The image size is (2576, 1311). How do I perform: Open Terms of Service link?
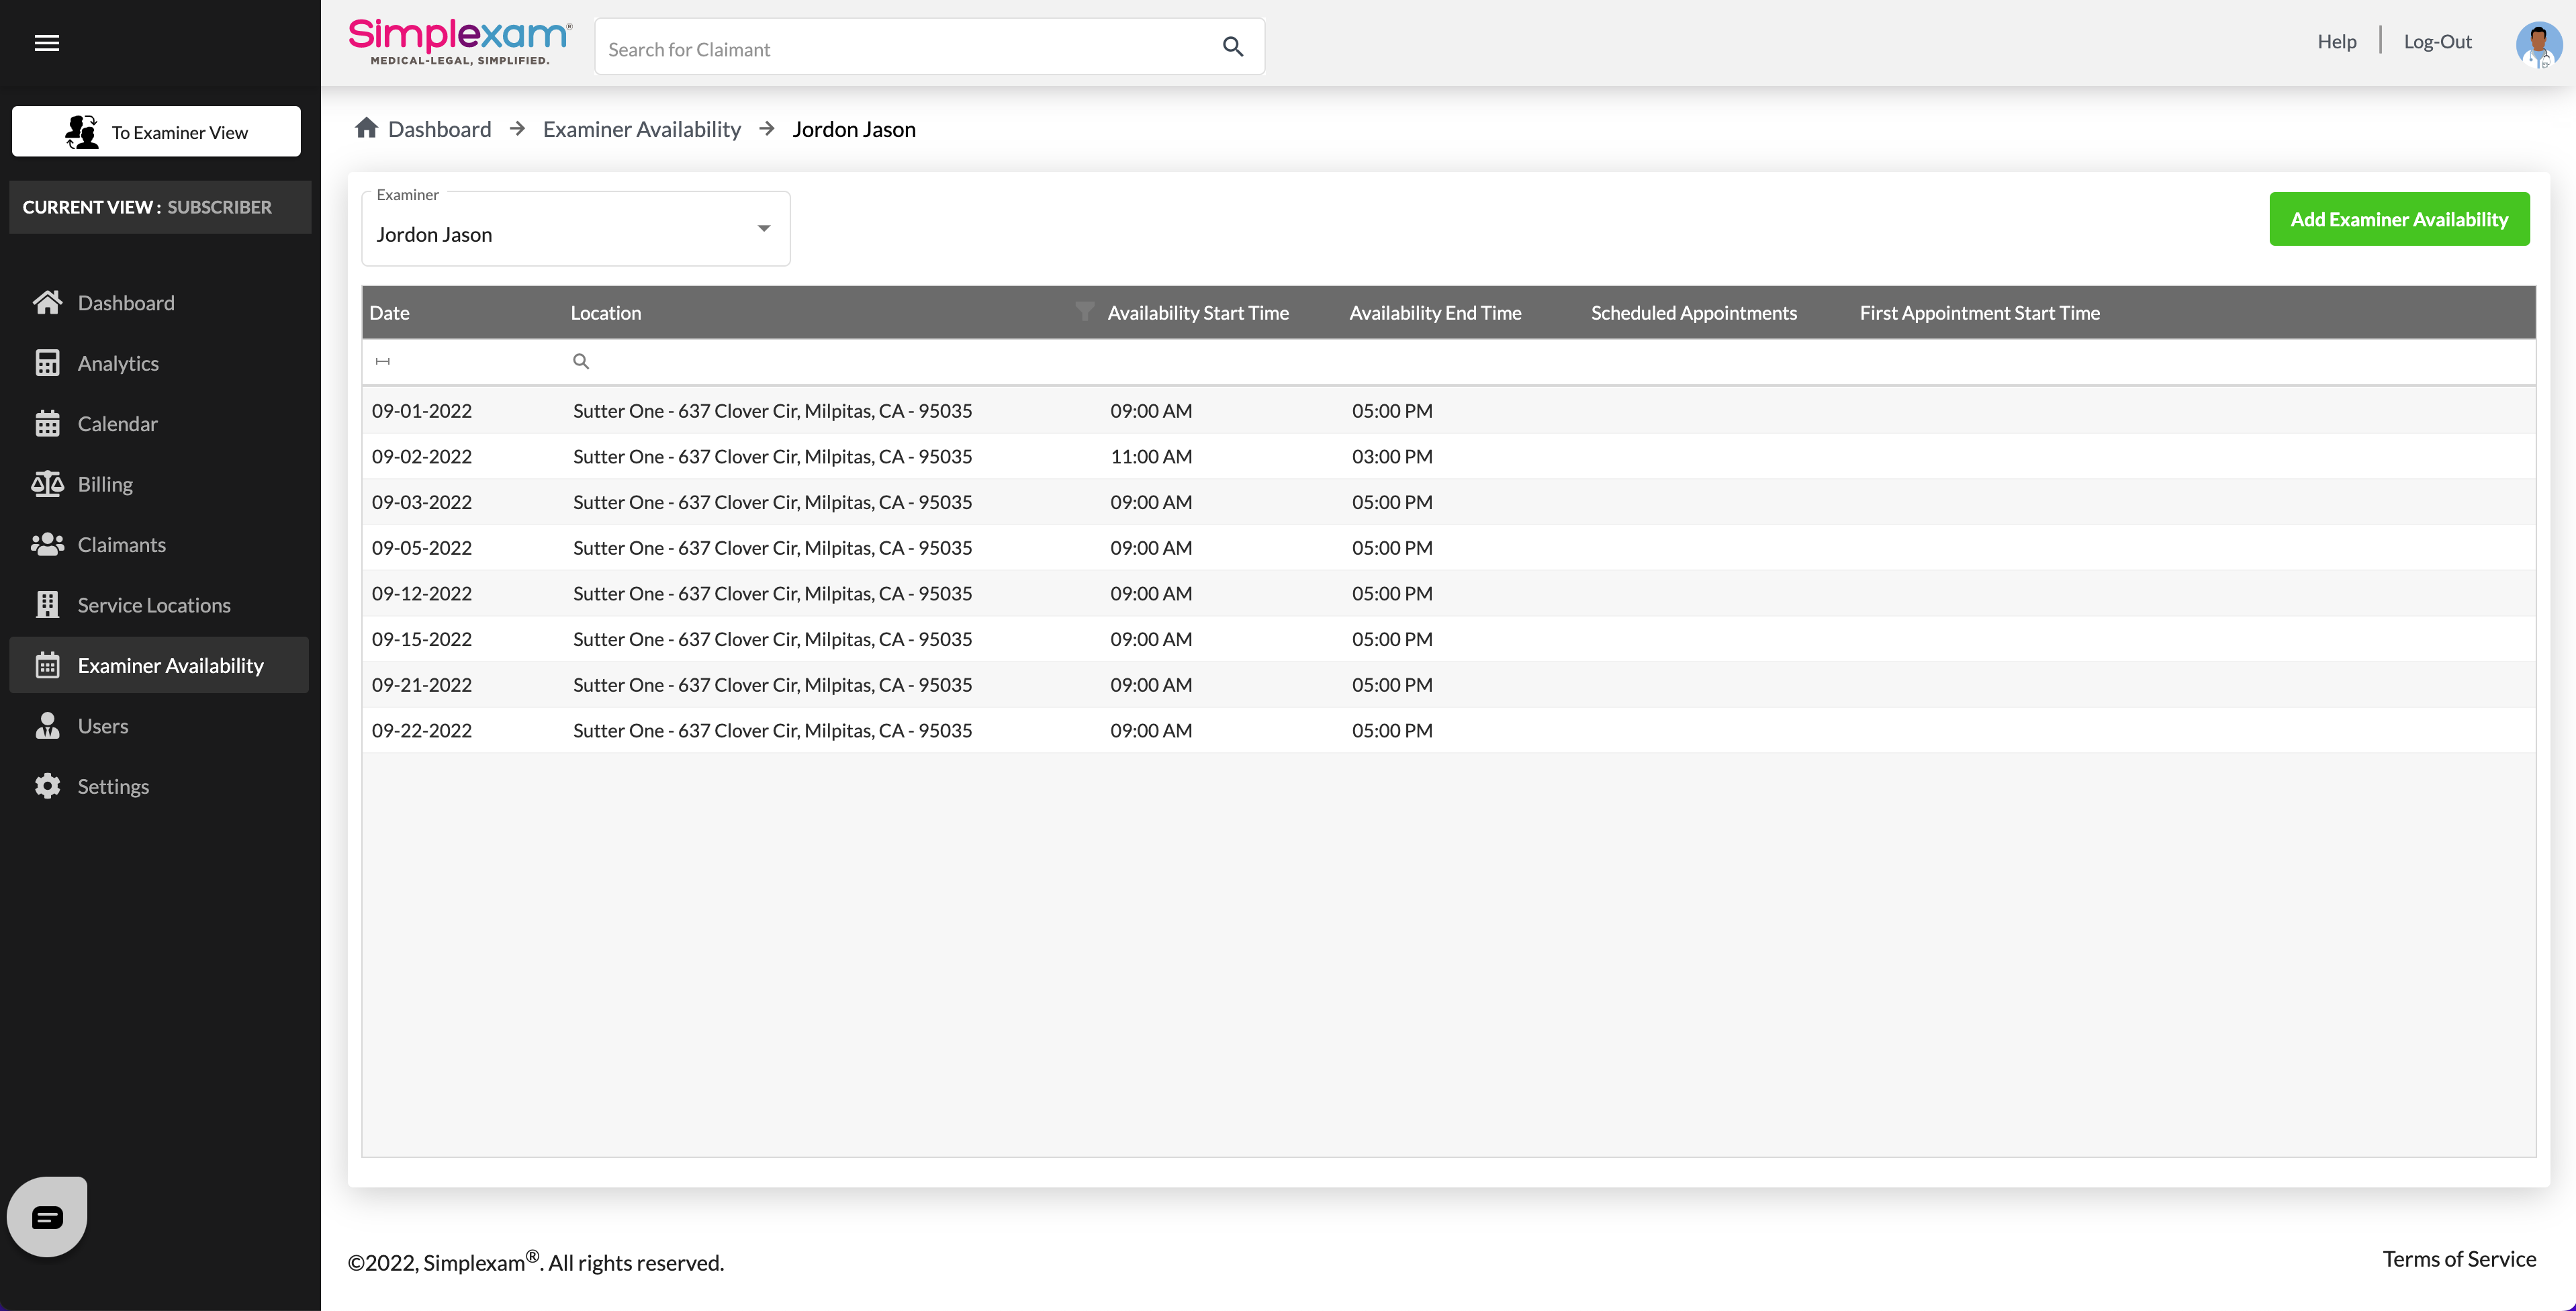coord(2458,1259)
